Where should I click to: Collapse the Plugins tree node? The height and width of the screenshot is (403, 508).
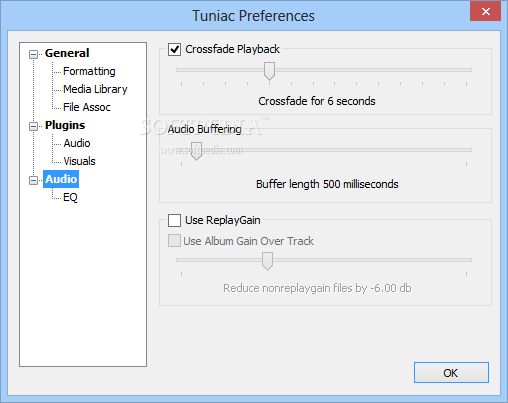point(33,126)
